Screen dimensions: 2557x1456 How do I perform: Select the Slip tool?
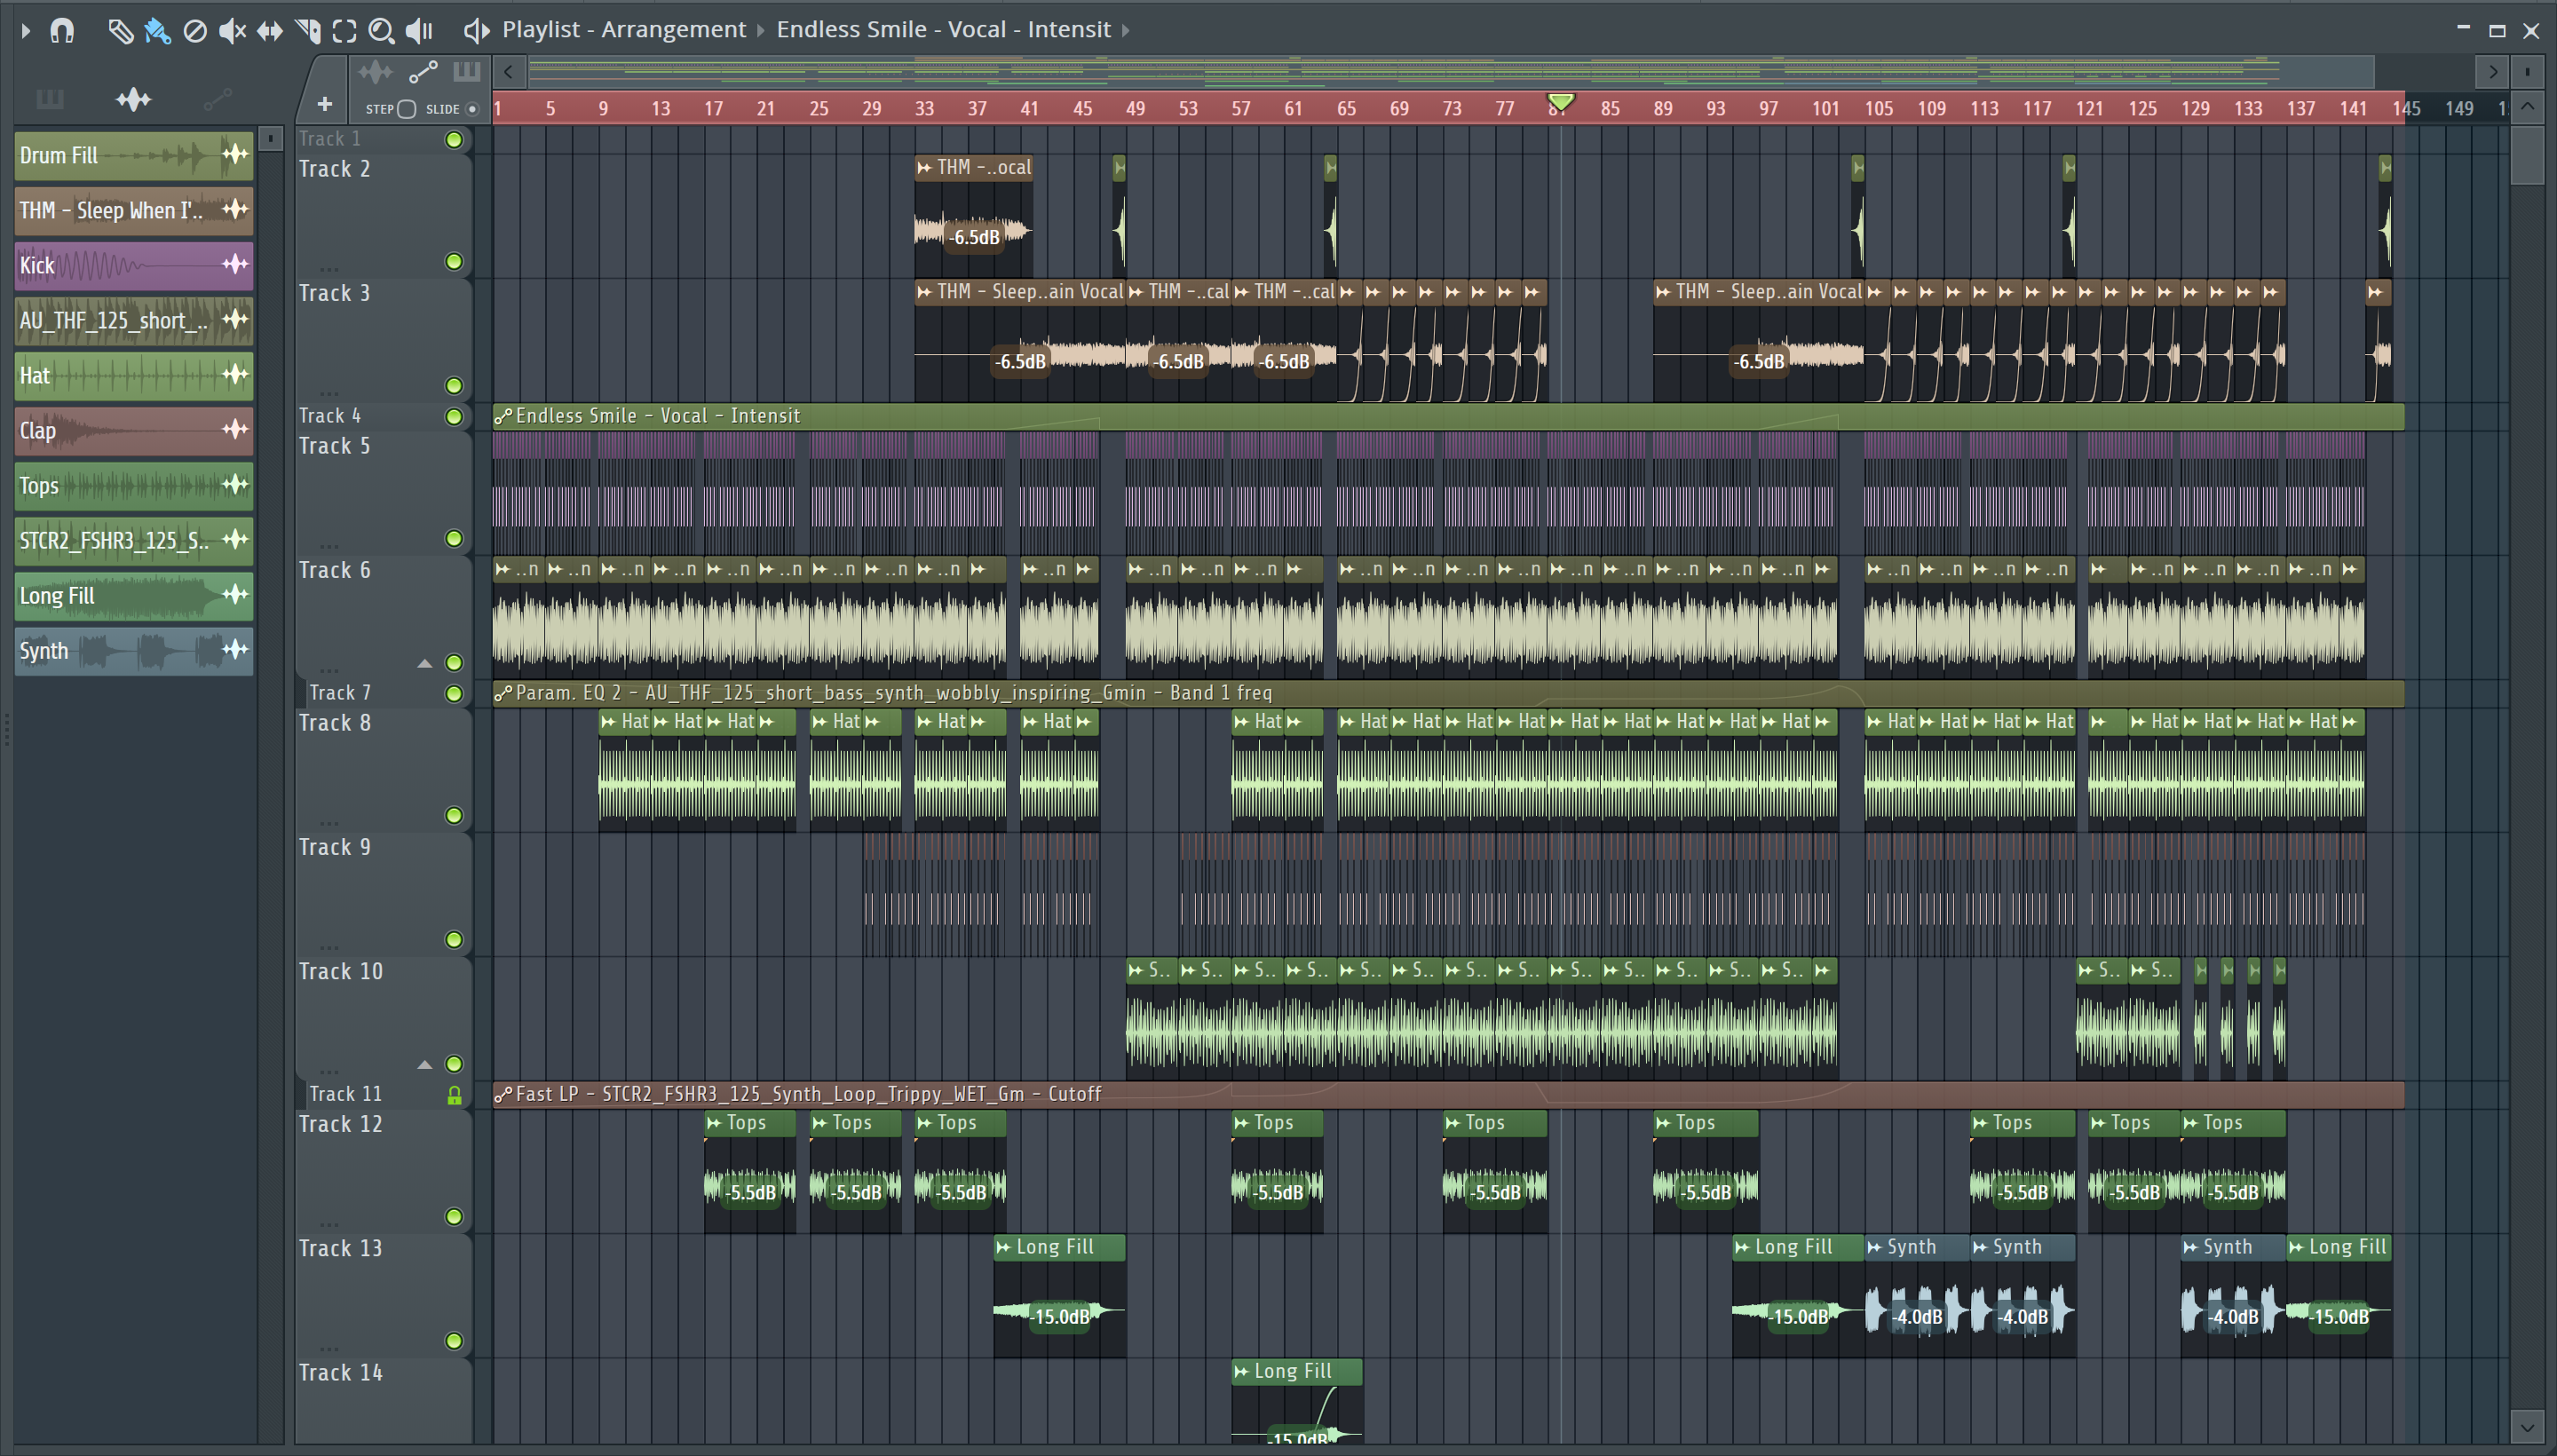(x=270, y=31)
